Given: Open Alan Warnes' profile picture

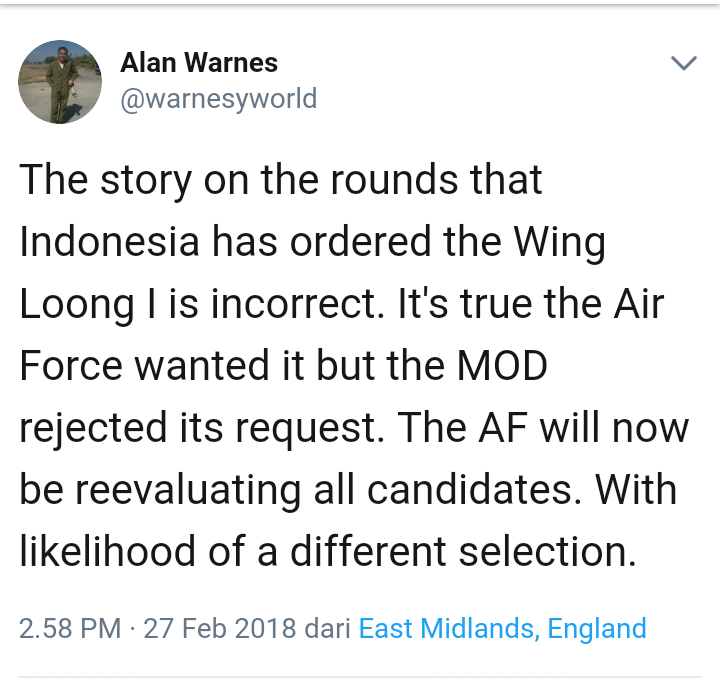Looking at the screenshot, I should click(60, 82).
